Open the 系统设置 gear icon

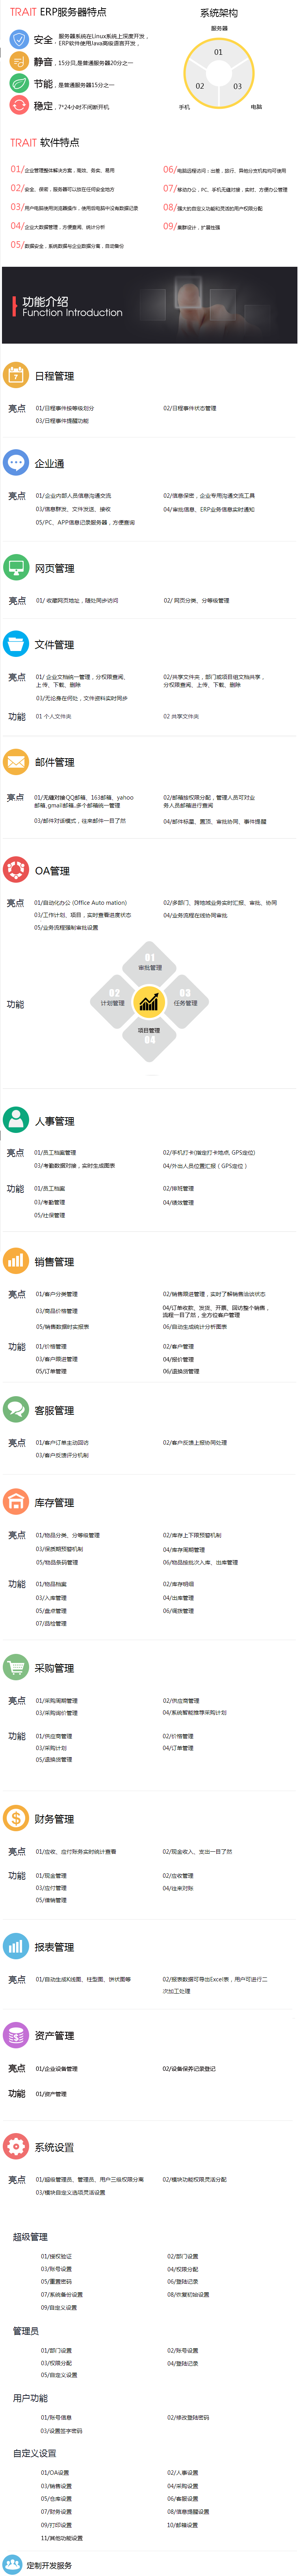pyautogui.click(x=16, y=2146)
